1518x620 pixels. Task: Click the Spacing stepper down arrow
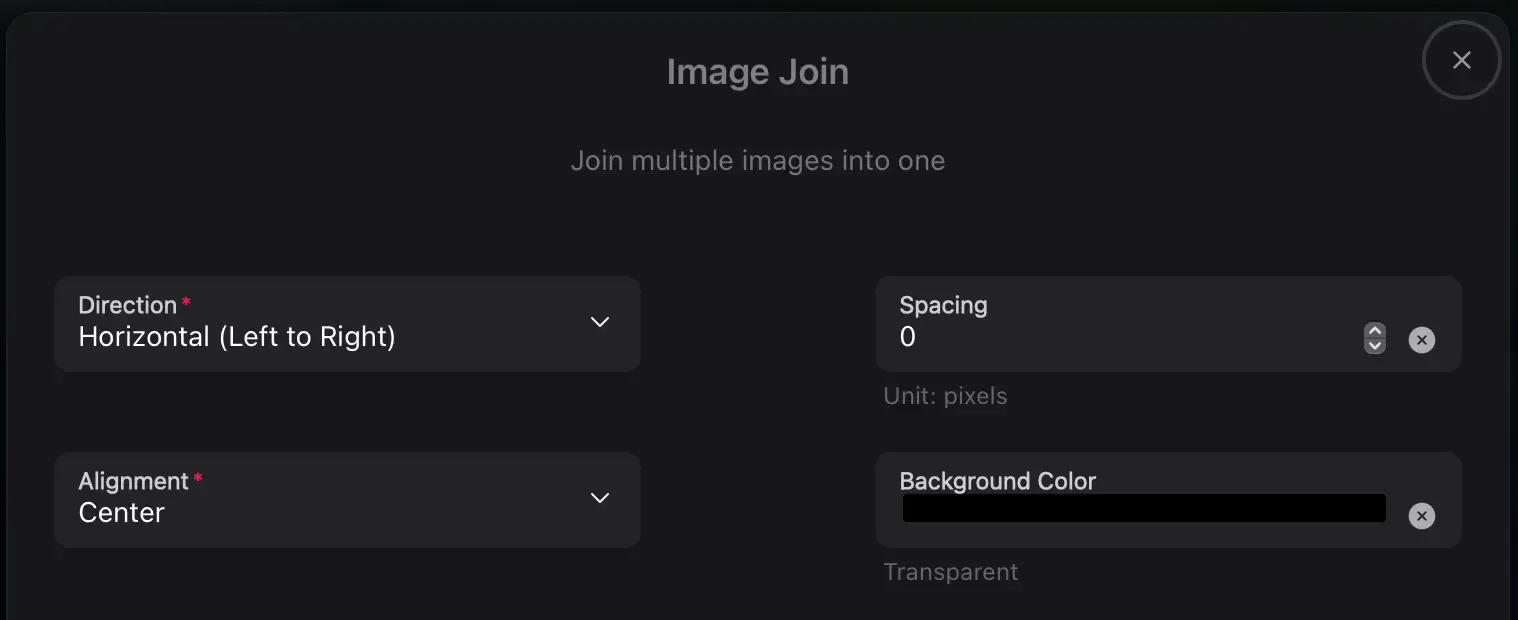click(1375, 347)
